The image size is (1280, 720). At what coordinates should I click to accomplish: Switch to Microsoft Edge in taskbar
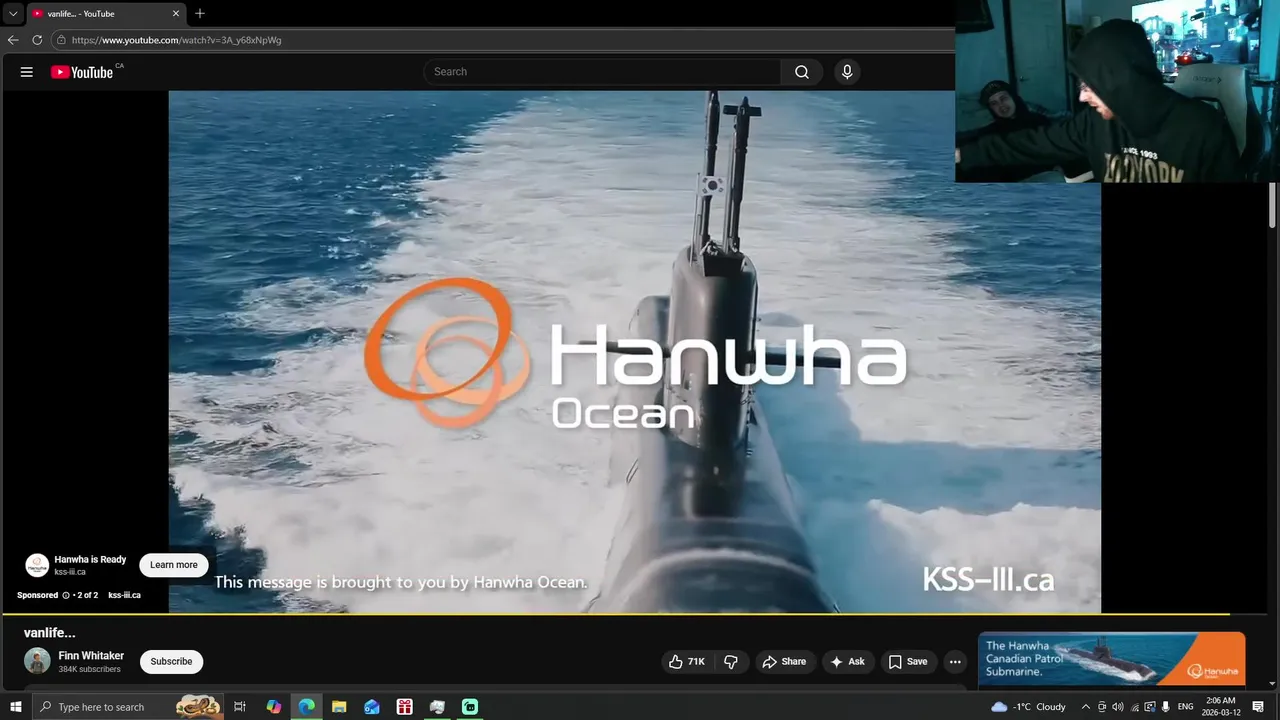click(x=307, y=707)
